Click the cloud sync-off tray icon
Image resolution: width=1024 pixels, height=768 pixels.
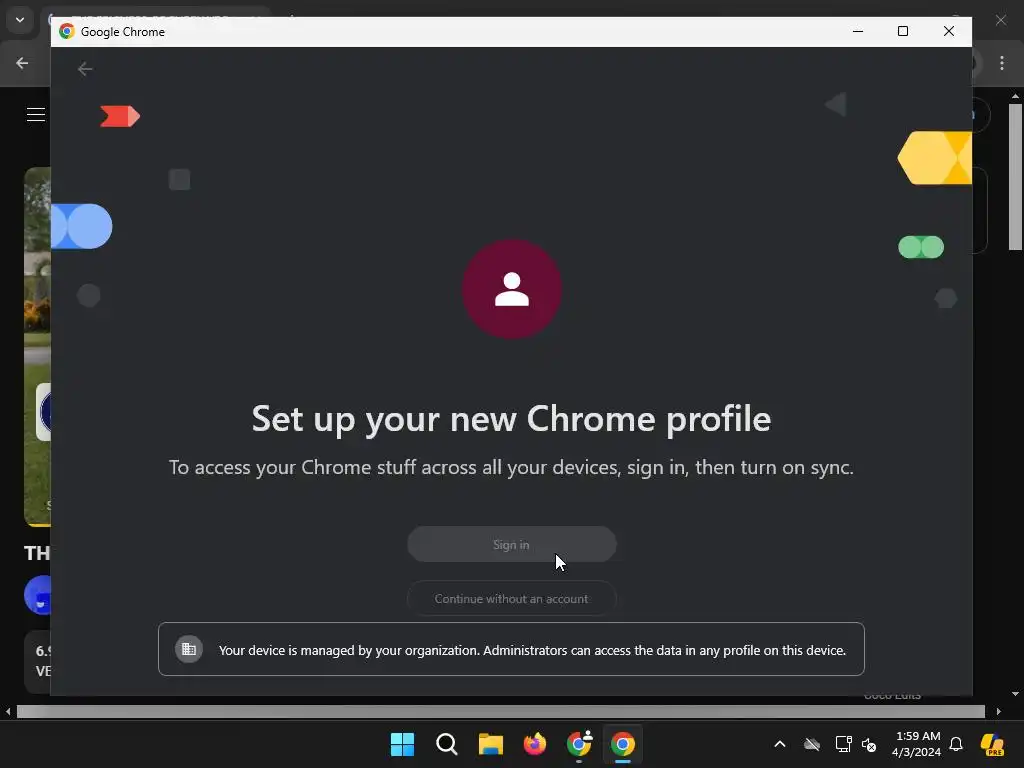(812, 744)
